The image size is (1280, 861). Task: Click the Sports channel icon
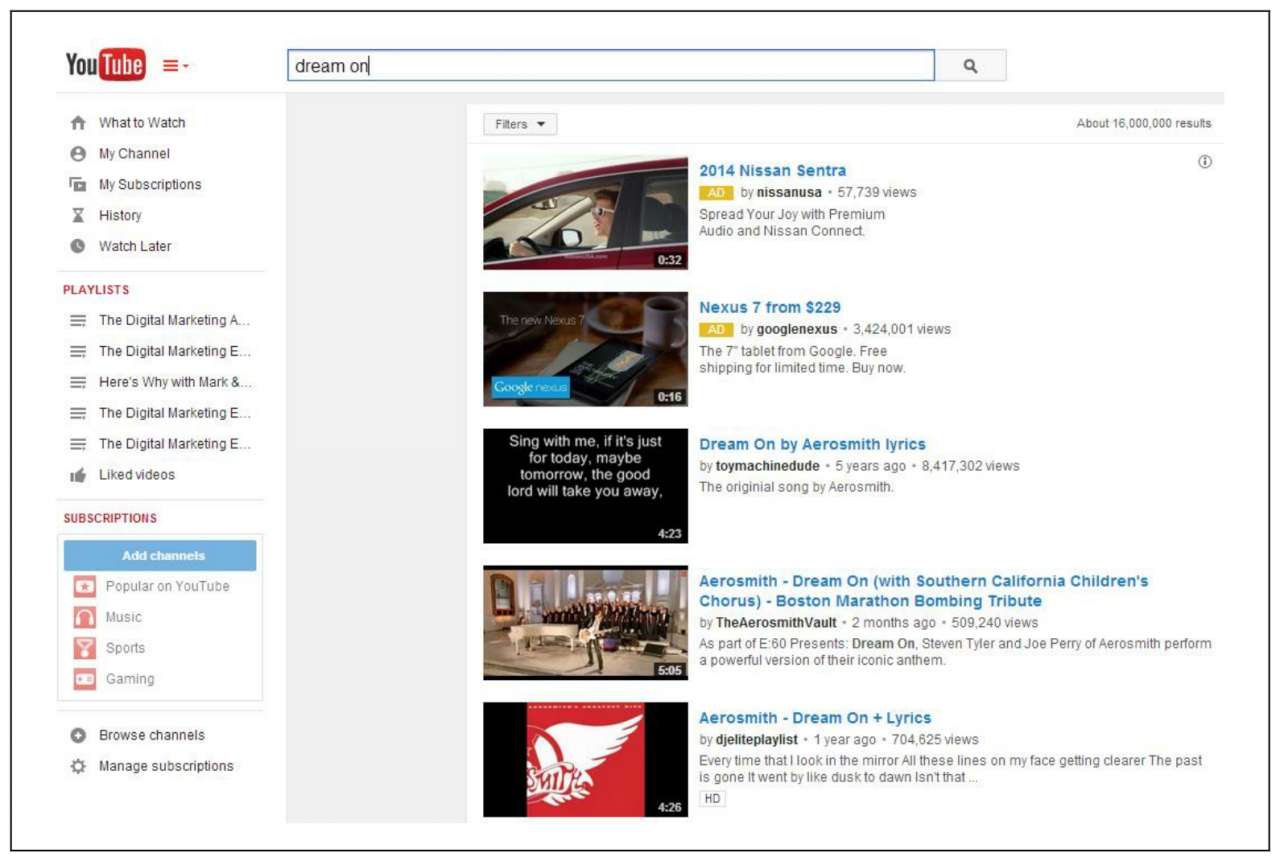(85, 649)
